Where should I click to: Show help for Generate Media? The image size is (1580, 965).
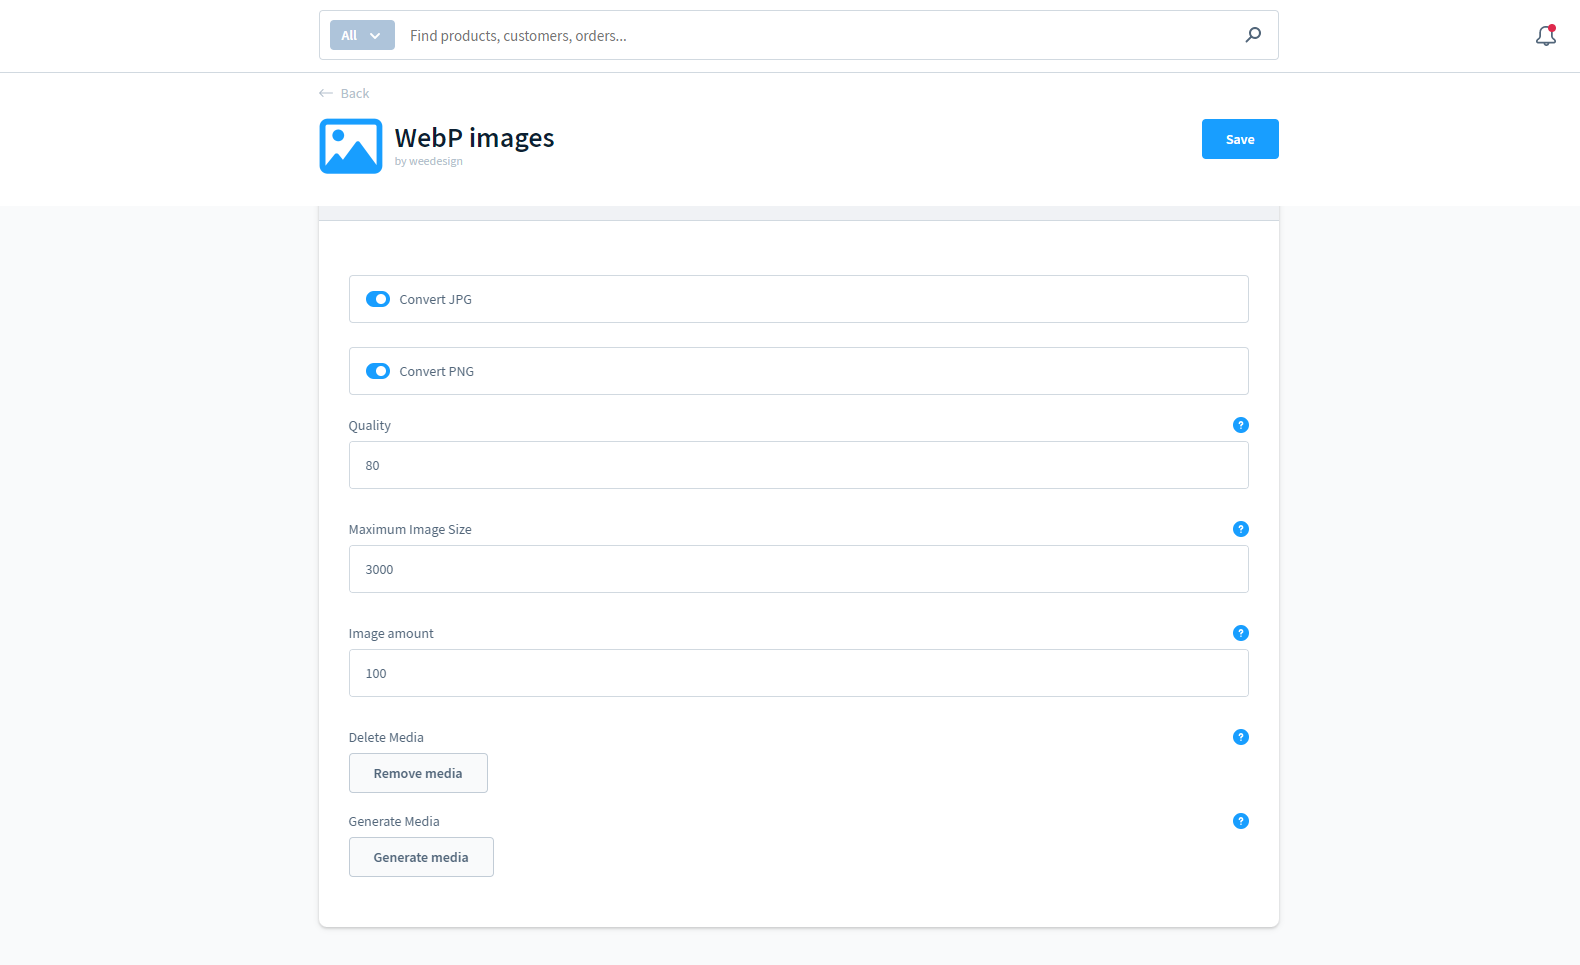(1241, 821)
